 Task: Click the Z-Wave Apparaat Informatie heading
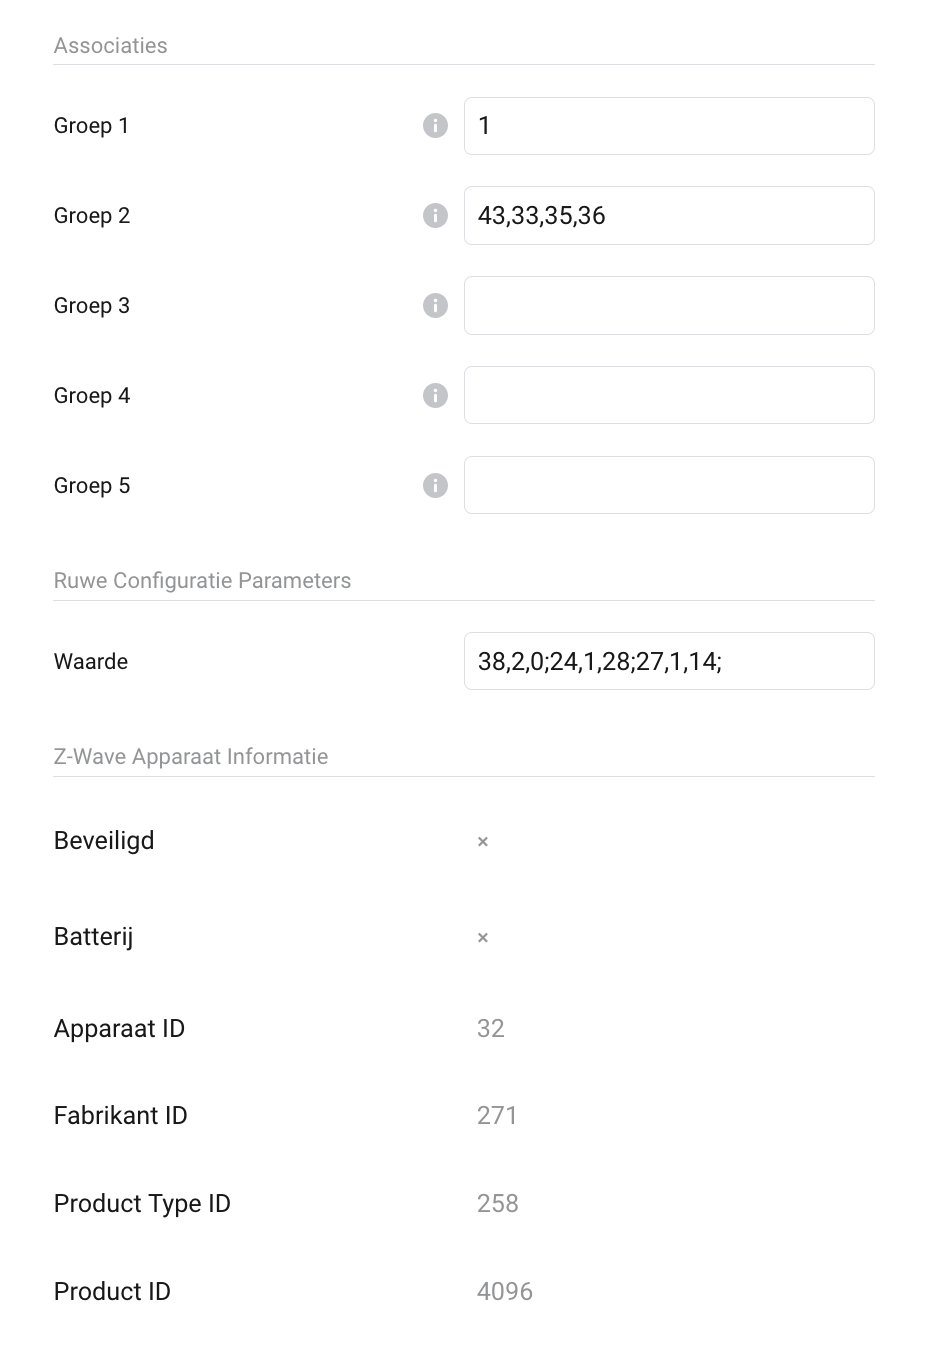tap(191, 757)
